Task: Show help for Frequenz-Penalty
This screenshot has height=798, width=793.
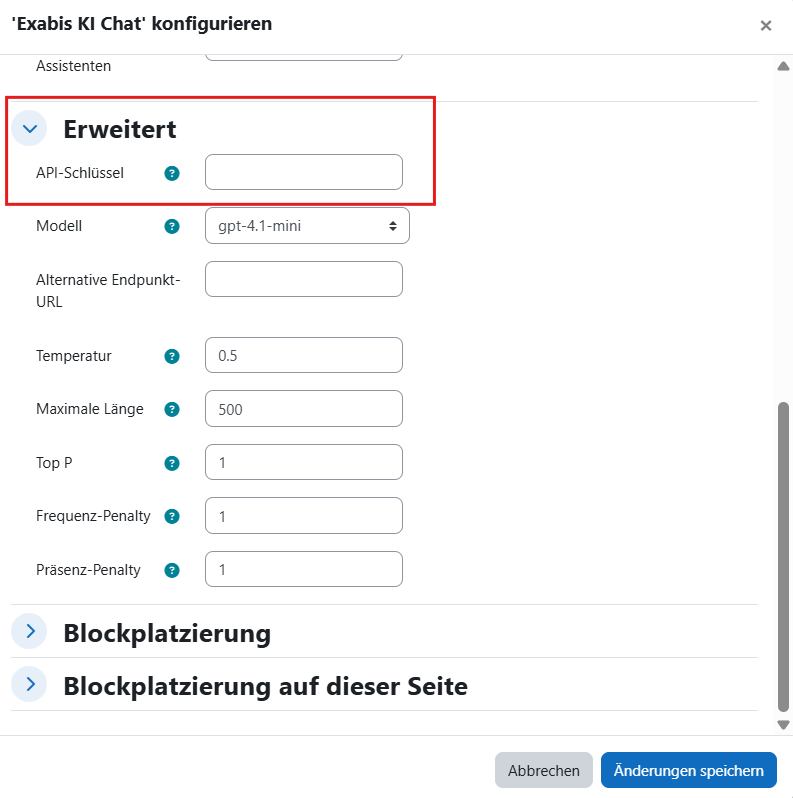Action: tap(172, 516)
